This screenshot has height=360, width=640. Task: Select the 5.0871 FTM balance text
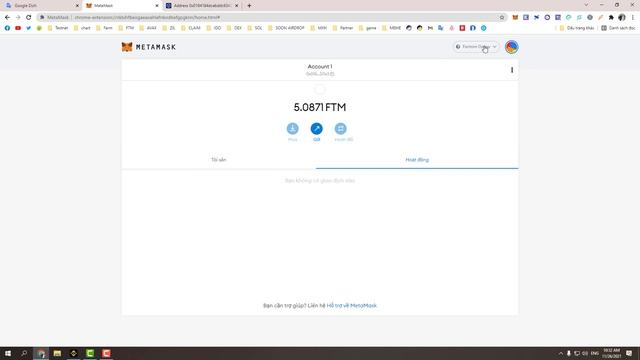[320, 107]
